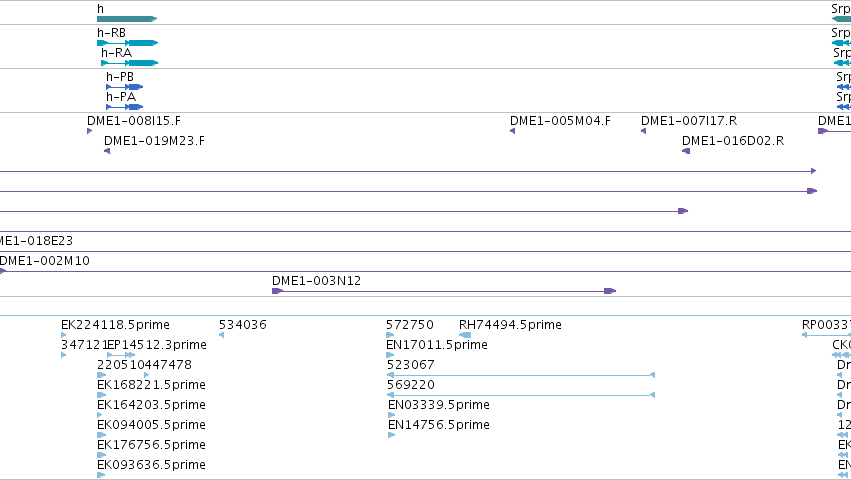Select the DME1-008I15.F arrow marker

pyautogui.click(x=90, y=131)
